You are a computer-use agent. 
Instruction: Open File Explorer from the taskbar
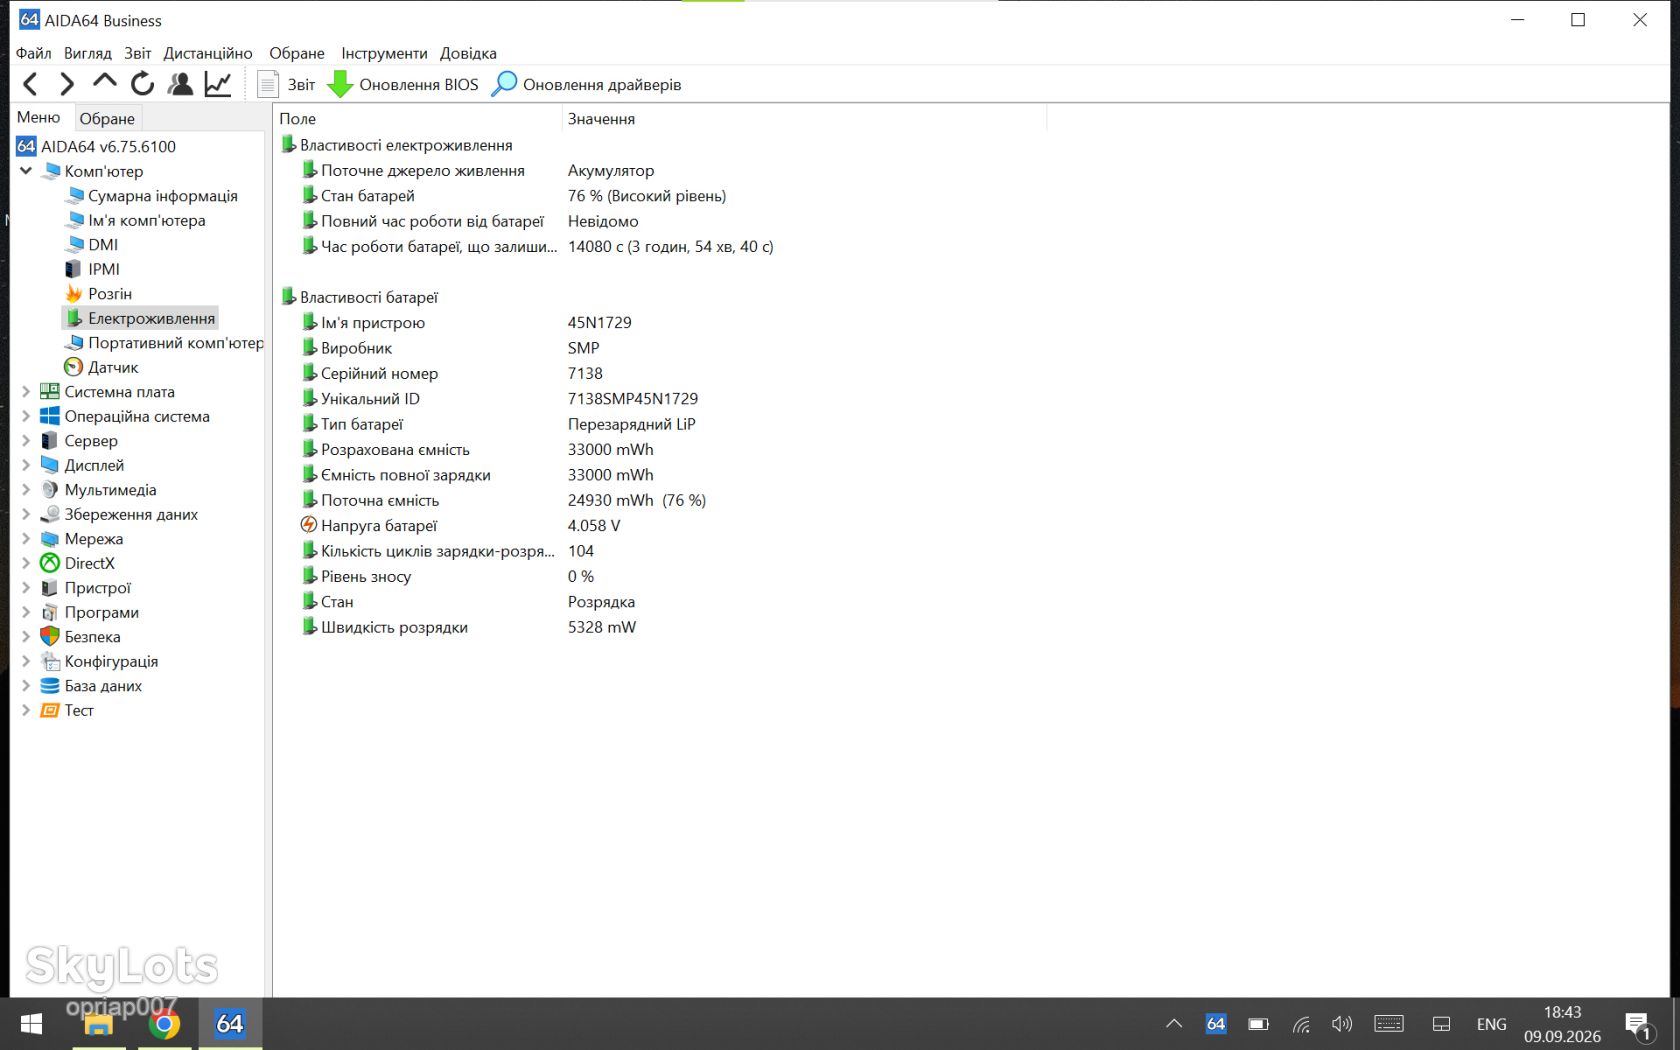click(98, 1024)
